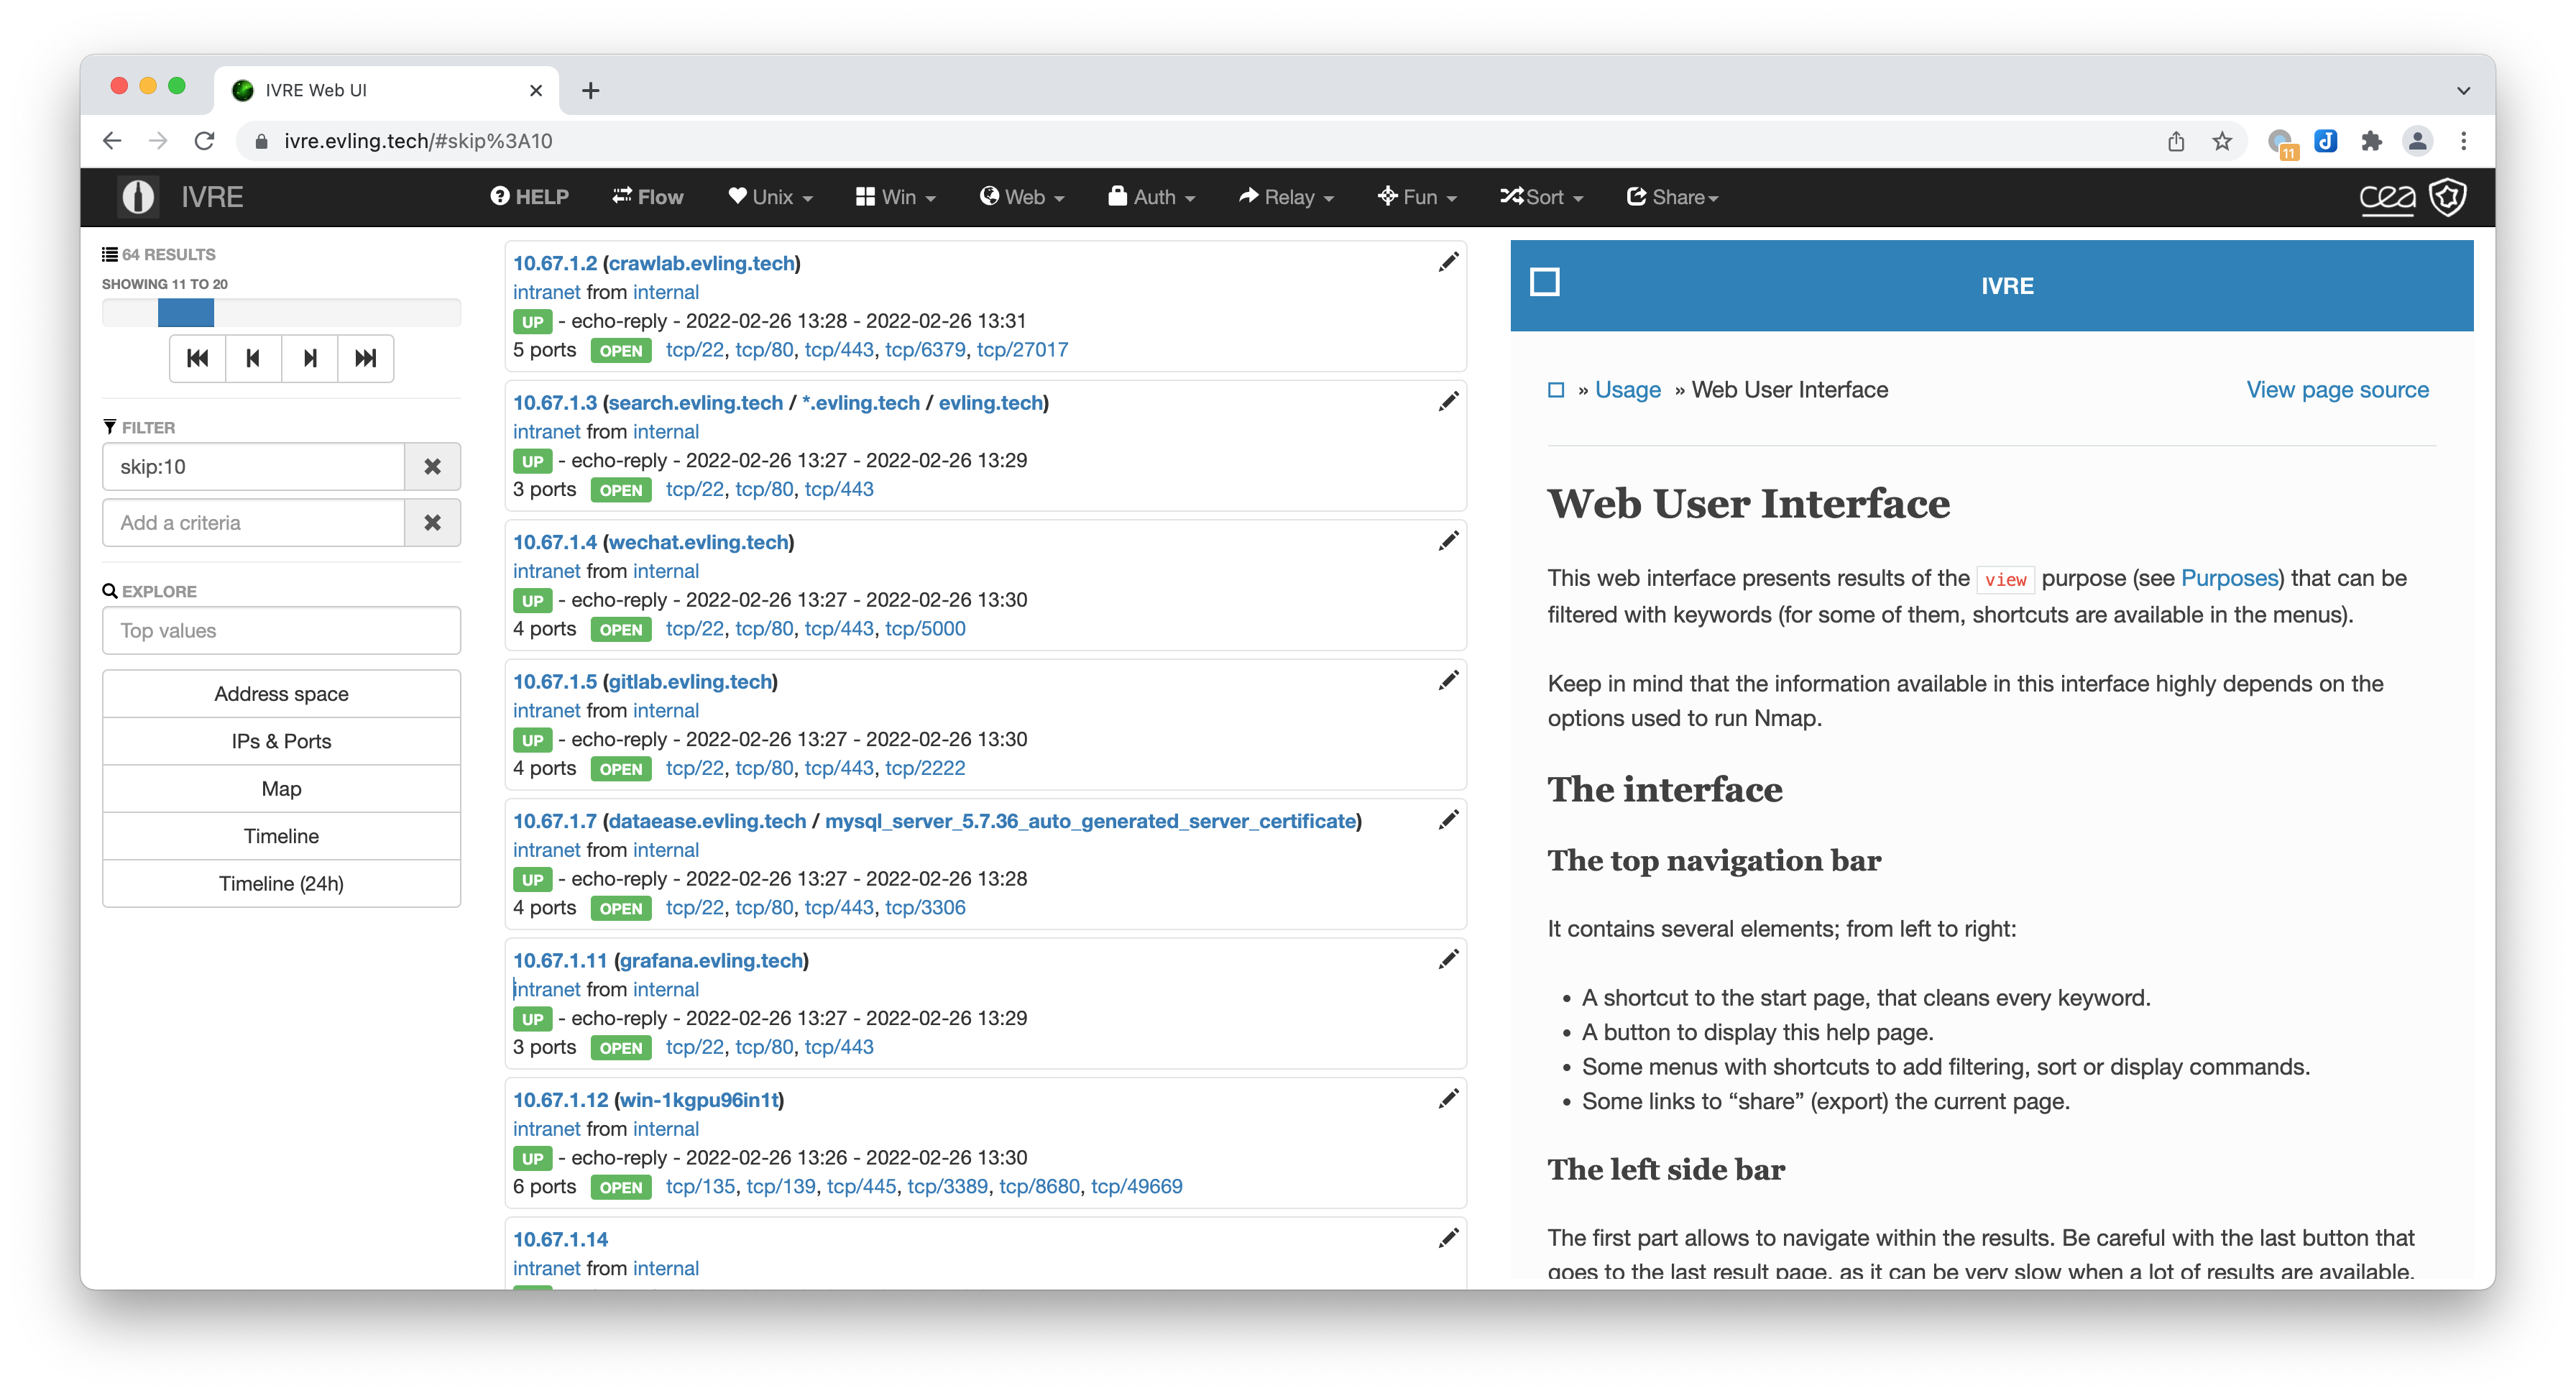Click edit icon for 10.67.1.2 entry
2576x1396 pixels.
coord(1449,262)
